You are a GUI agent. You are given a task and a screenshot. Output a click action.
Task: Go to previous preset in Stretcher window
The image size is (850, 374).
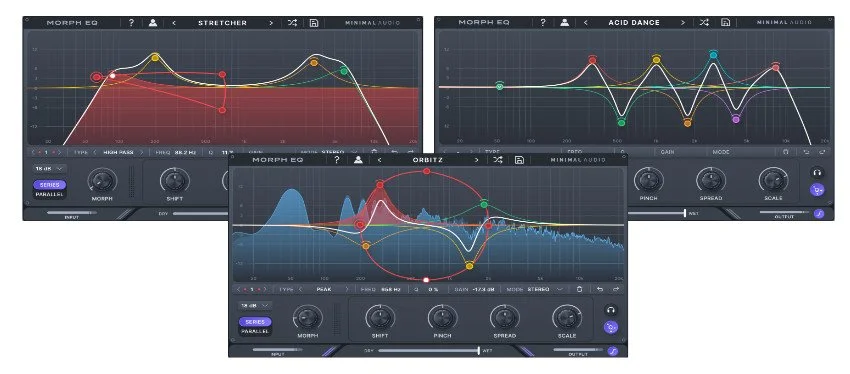174,23
